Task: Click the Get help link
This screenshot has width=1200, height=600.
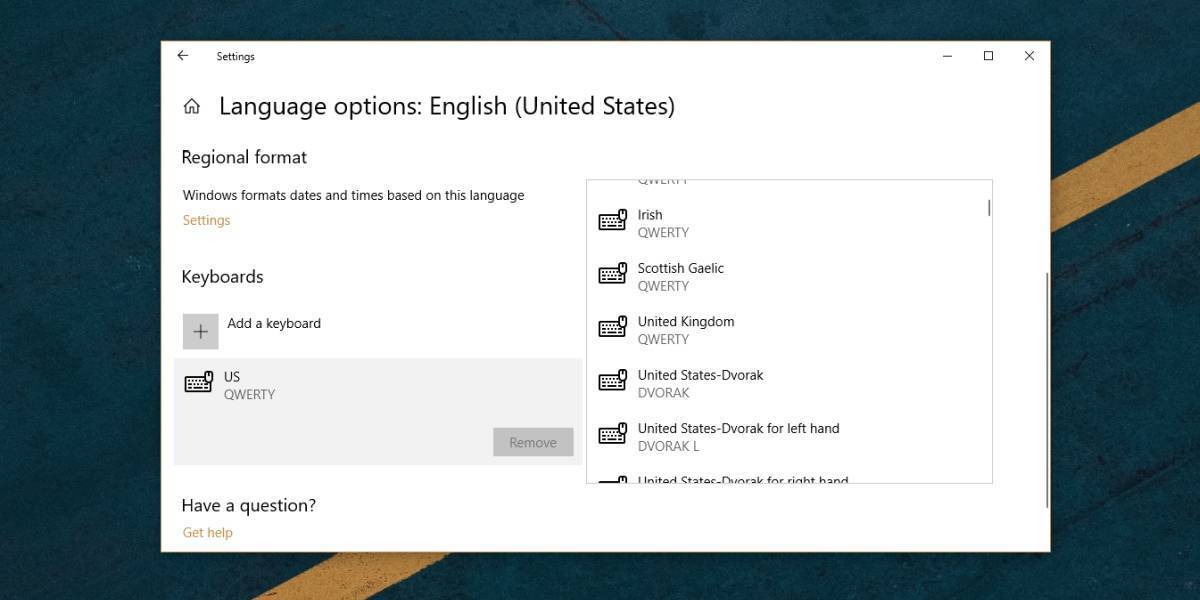Action: pyautogui.click(x=207, y=532)
